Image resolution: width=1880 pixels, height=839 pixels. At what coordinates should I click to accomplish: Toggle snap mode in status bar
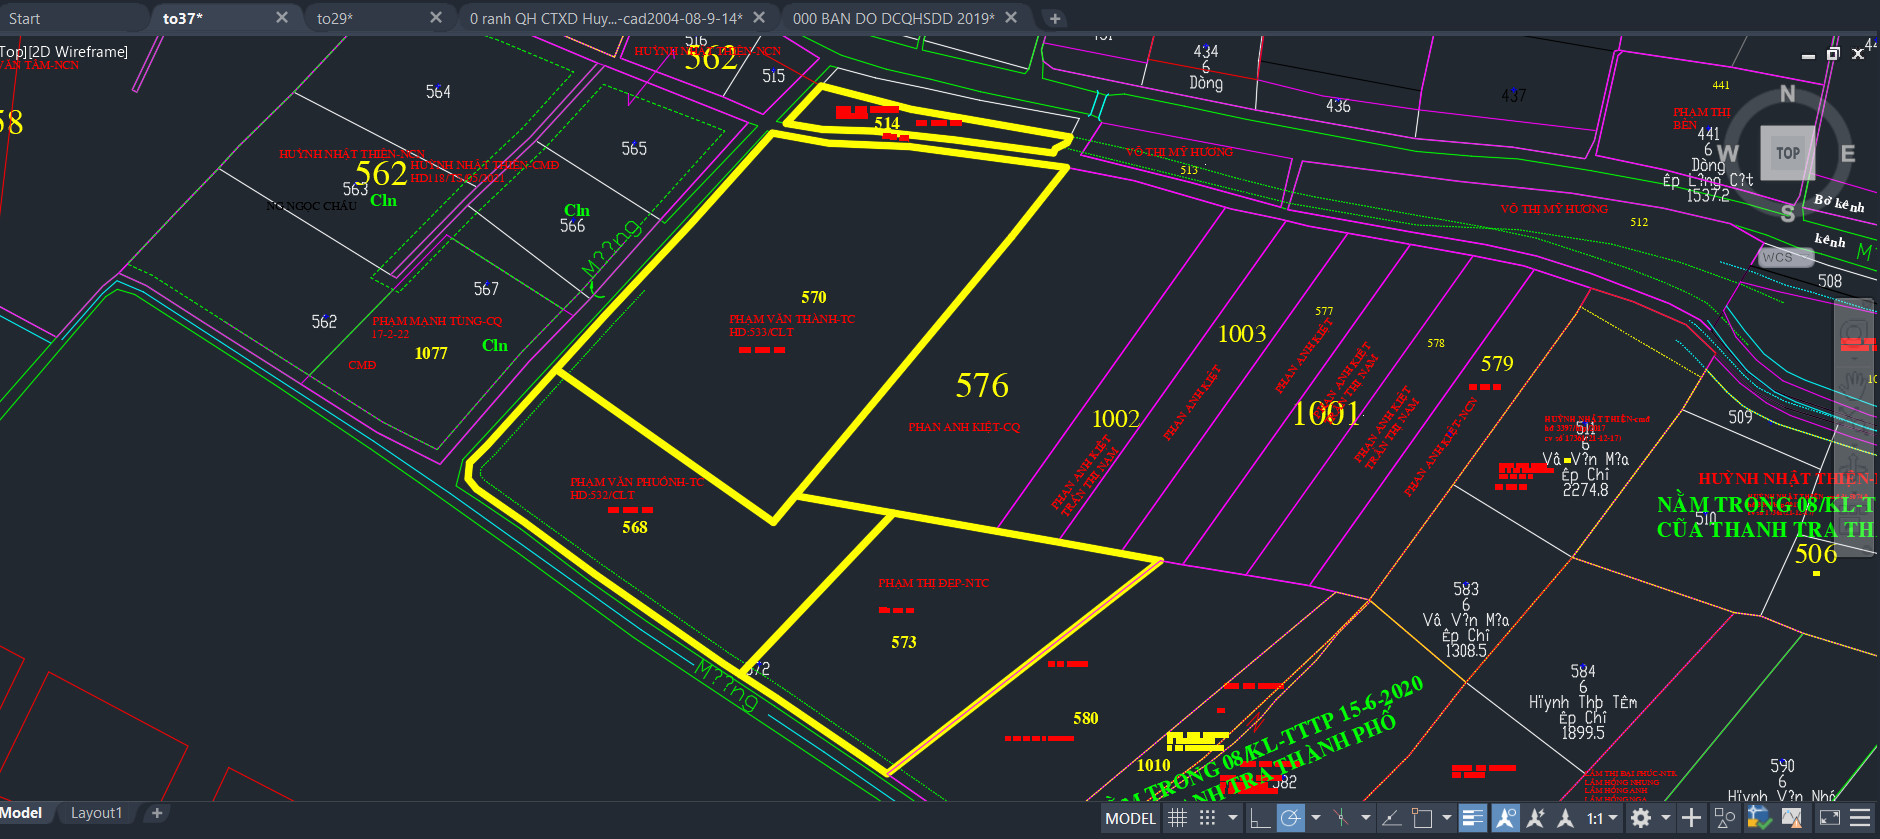[x=1207, y=818]
